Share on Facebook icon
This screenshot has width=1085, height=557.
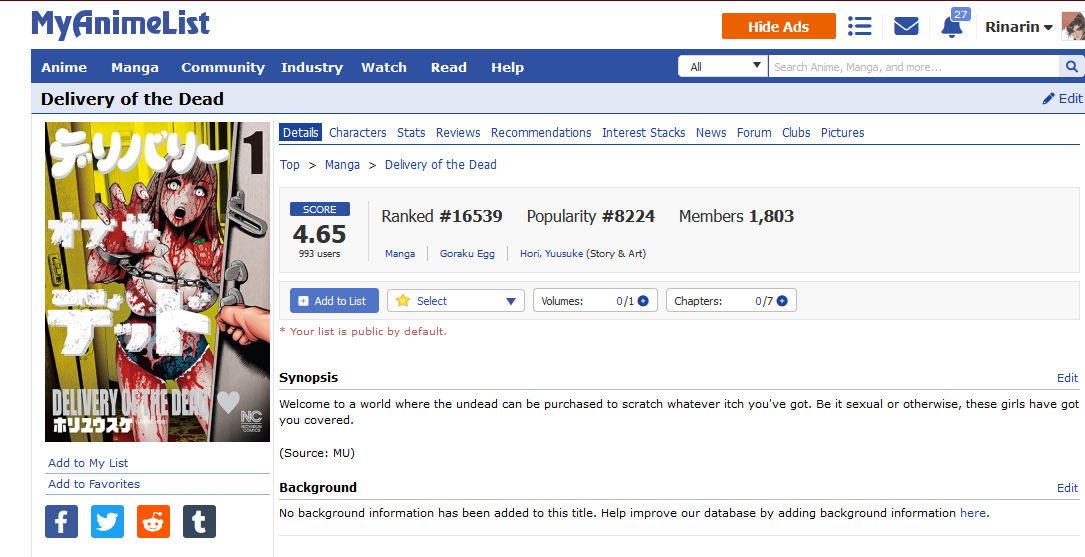click(x=62, y=521)
